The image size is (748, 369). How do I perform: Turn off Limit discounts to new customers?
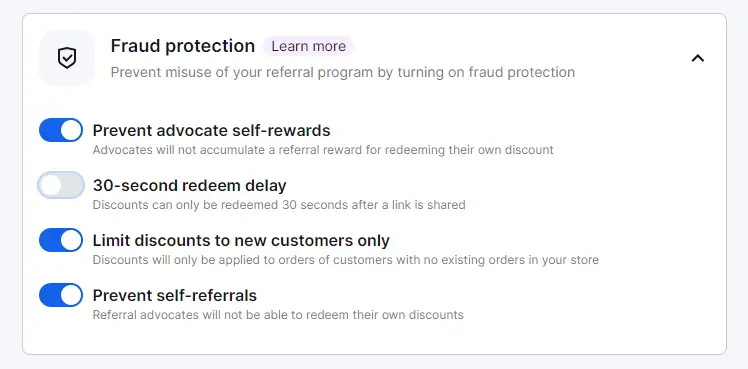click(61, 240)
